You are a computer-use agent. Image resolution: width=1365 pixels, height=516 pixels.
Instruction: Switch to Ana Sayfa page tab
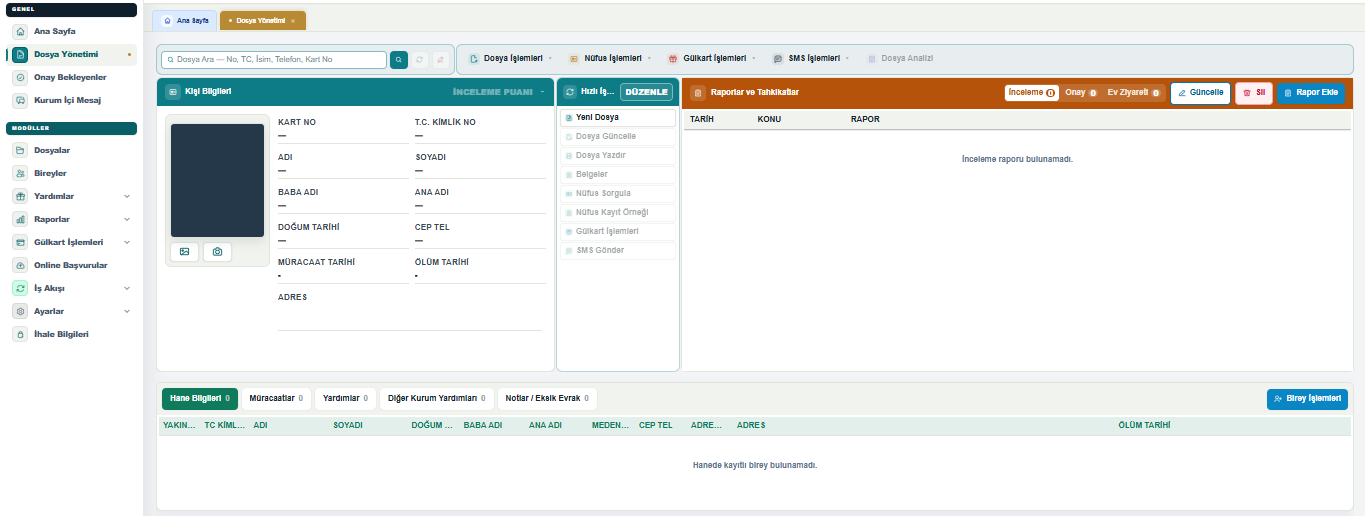coord(185,20)
